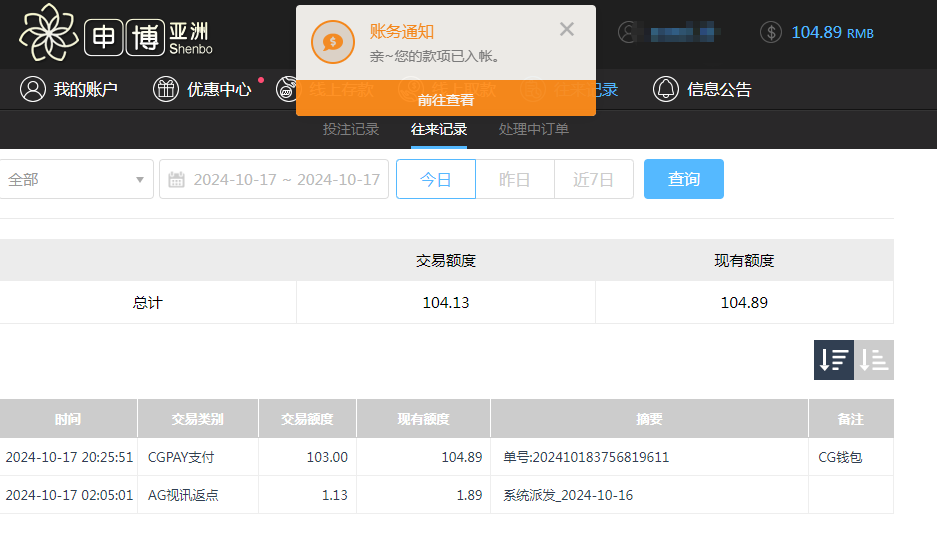Select the 今日 date filter
937x536 pixels.
pos(435,180)
